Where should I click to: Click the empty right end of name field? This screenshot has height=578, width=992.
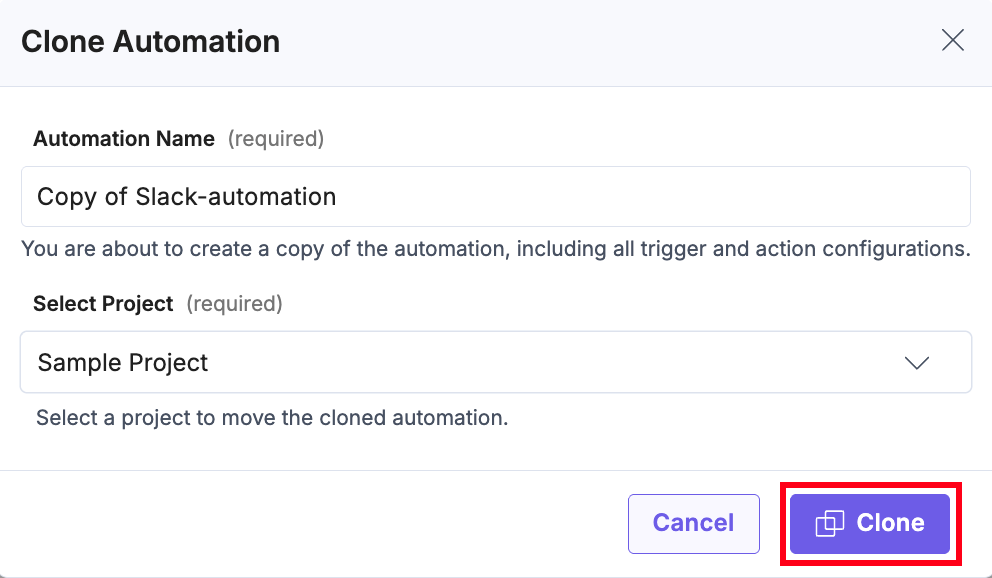[850, 197]
